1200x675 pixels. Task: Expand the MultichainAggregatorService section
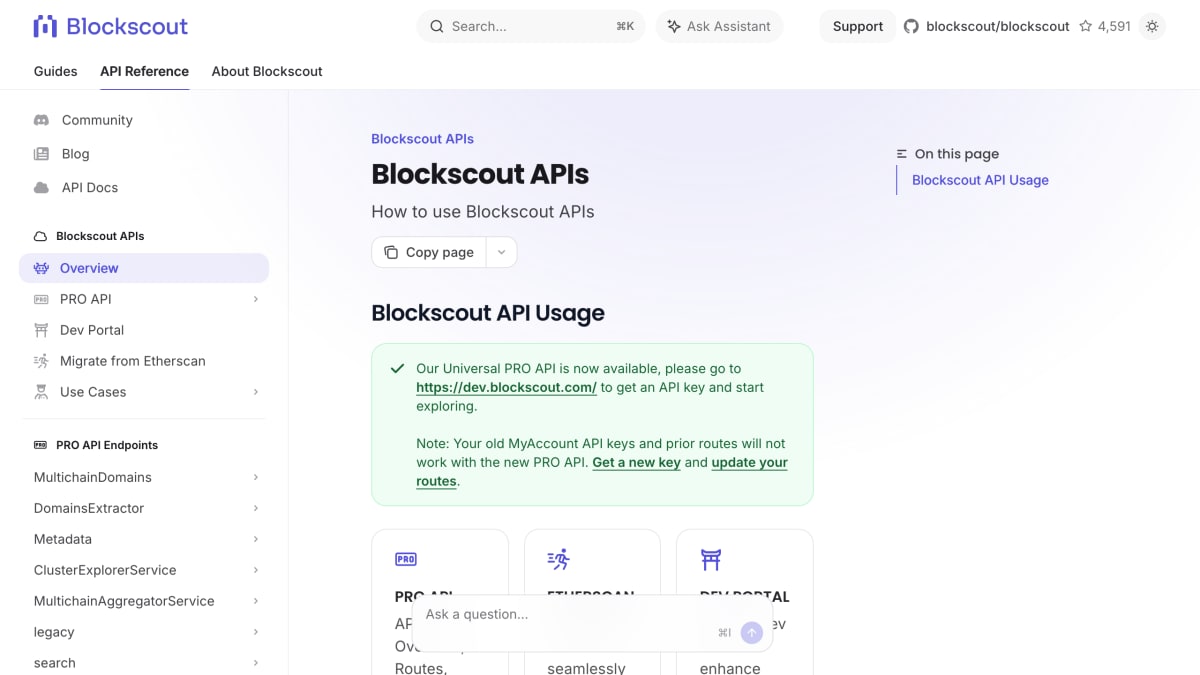[144, 601]
